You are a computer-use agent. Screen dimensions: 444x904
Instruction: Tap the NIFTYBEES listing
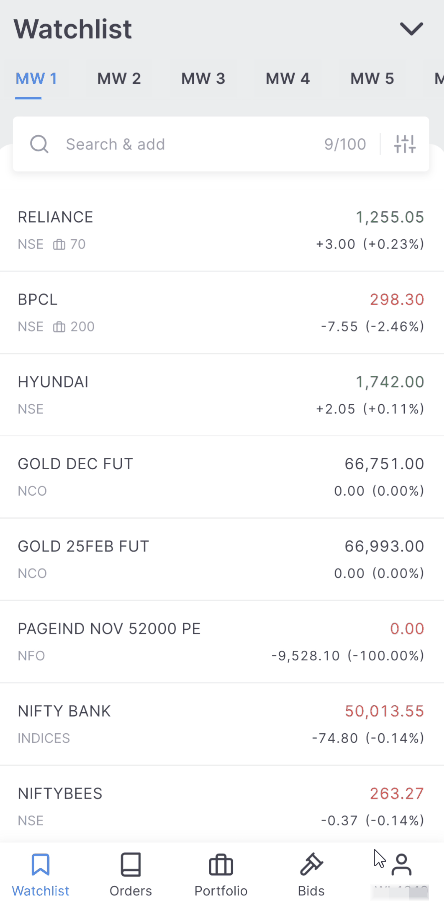(222, 806)
